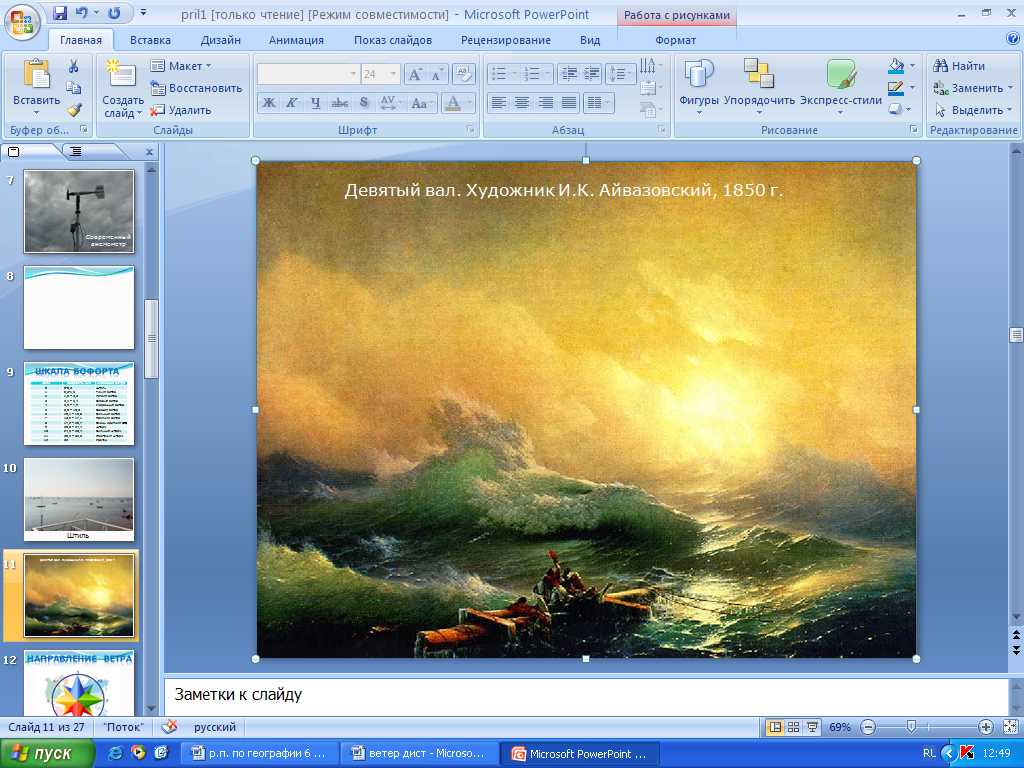1024x768 pixels.
Task: Customize the Quick Access Toolbar dropdown
Action: click(x=143, y=13)
